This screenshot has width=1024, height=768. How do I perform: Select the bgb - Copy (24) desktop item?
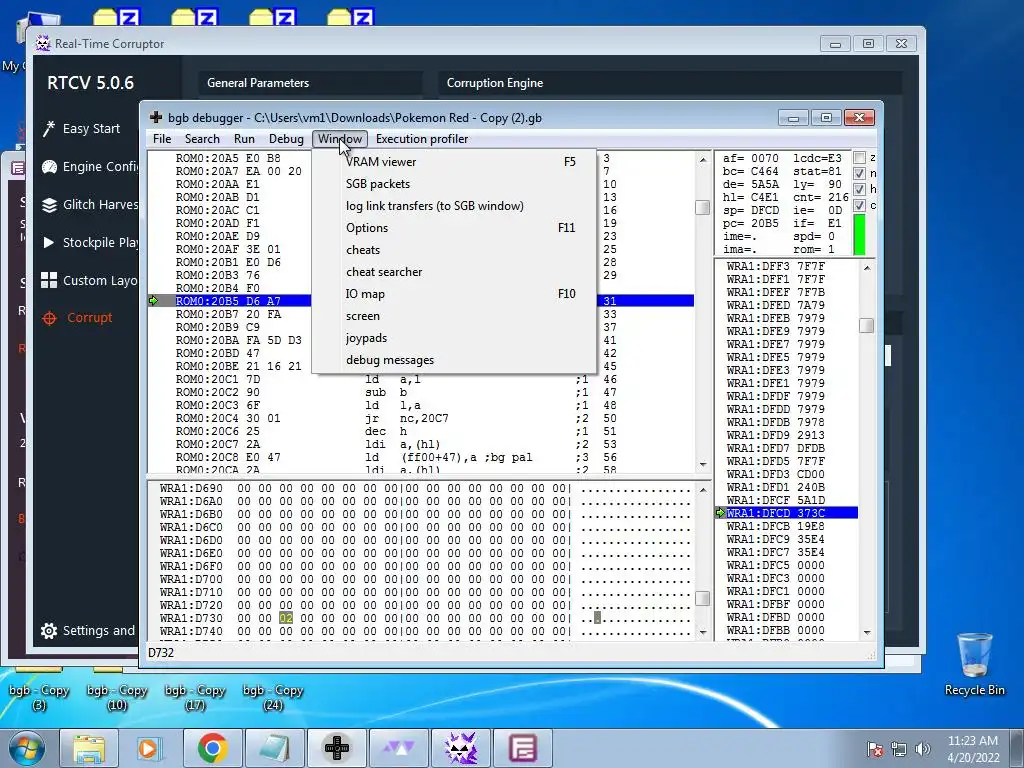[273, 696]
